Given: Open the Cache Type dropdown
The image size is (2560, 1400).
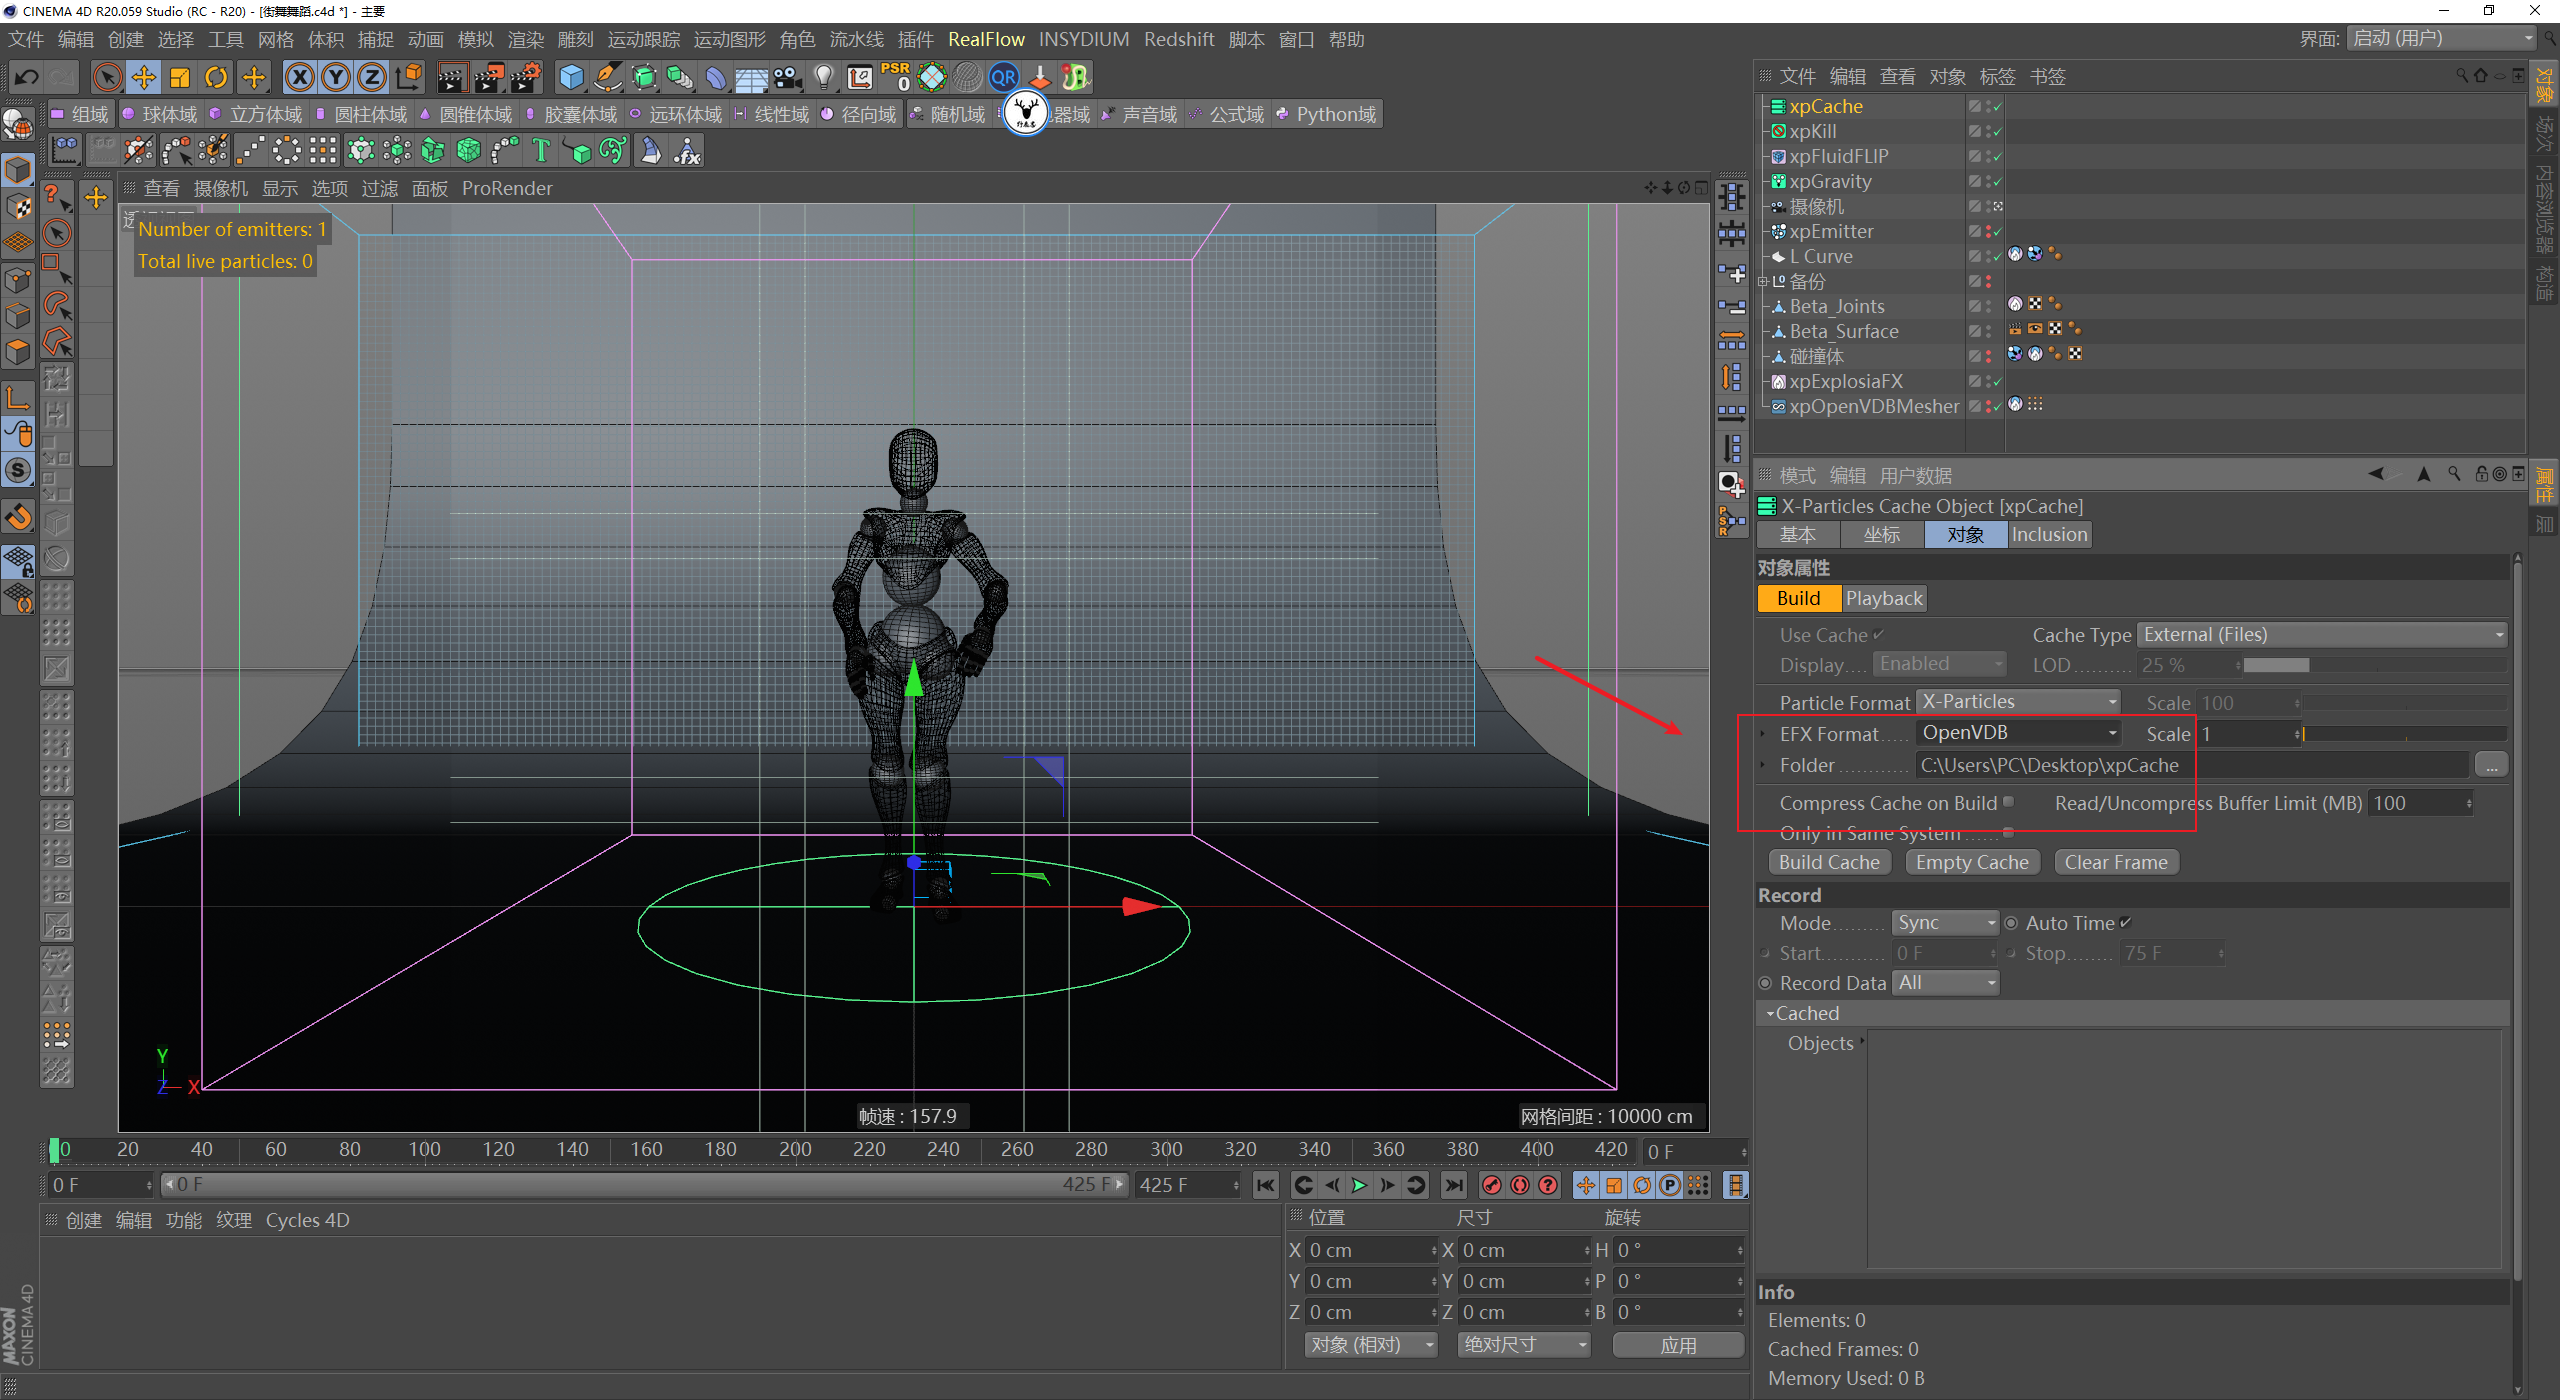Looking at the screenshot, I should point(2322,635).
